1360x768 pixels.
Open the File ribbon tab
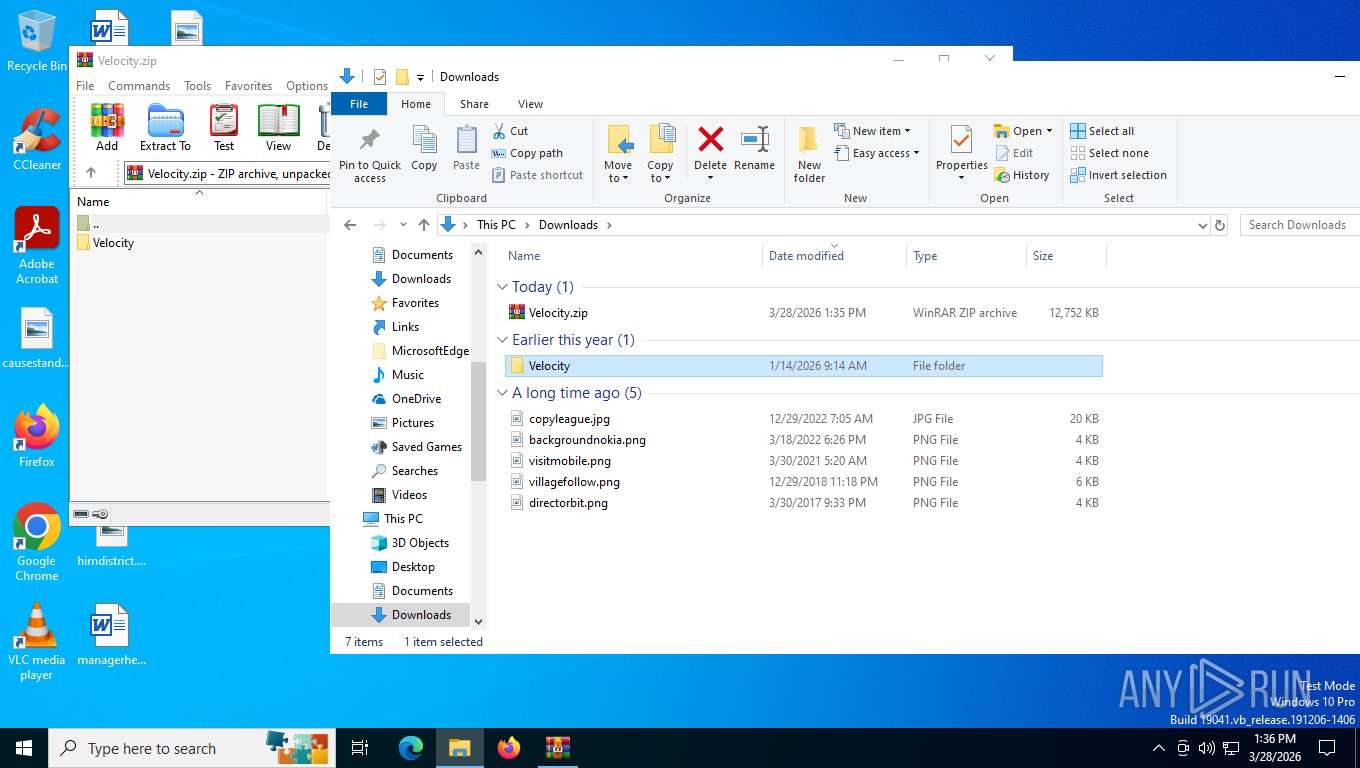359,104
